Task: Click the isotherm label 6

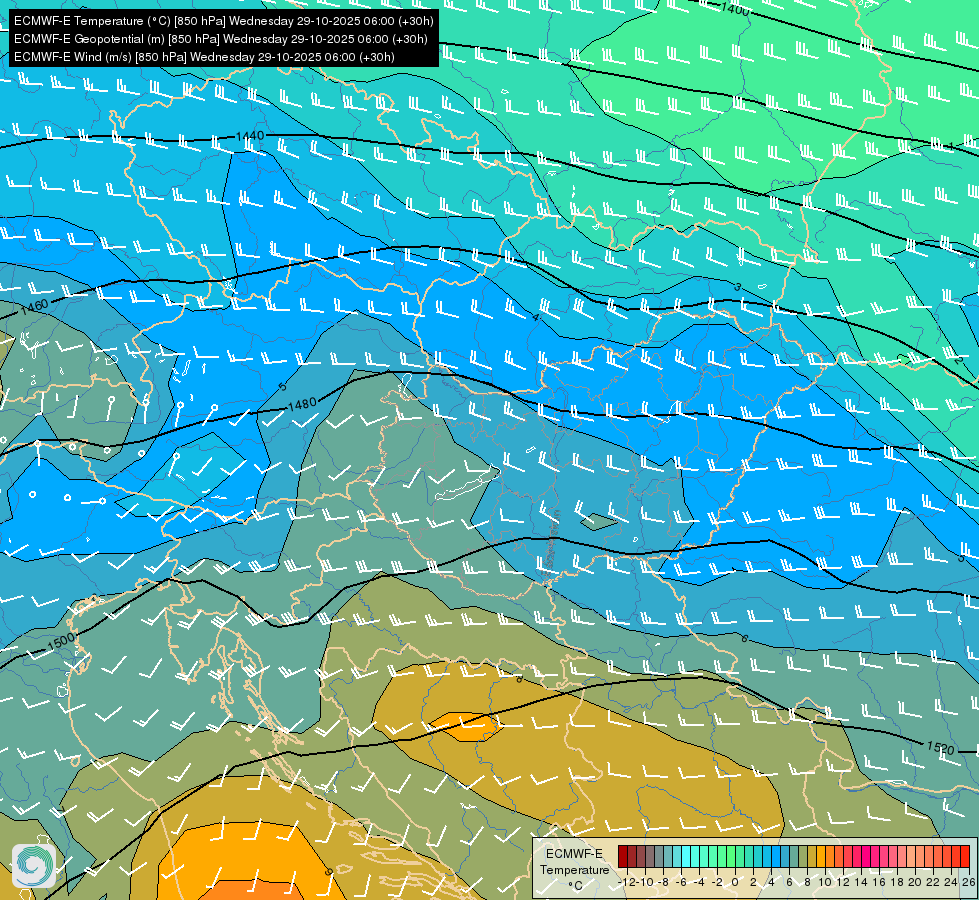Action: 744,638
